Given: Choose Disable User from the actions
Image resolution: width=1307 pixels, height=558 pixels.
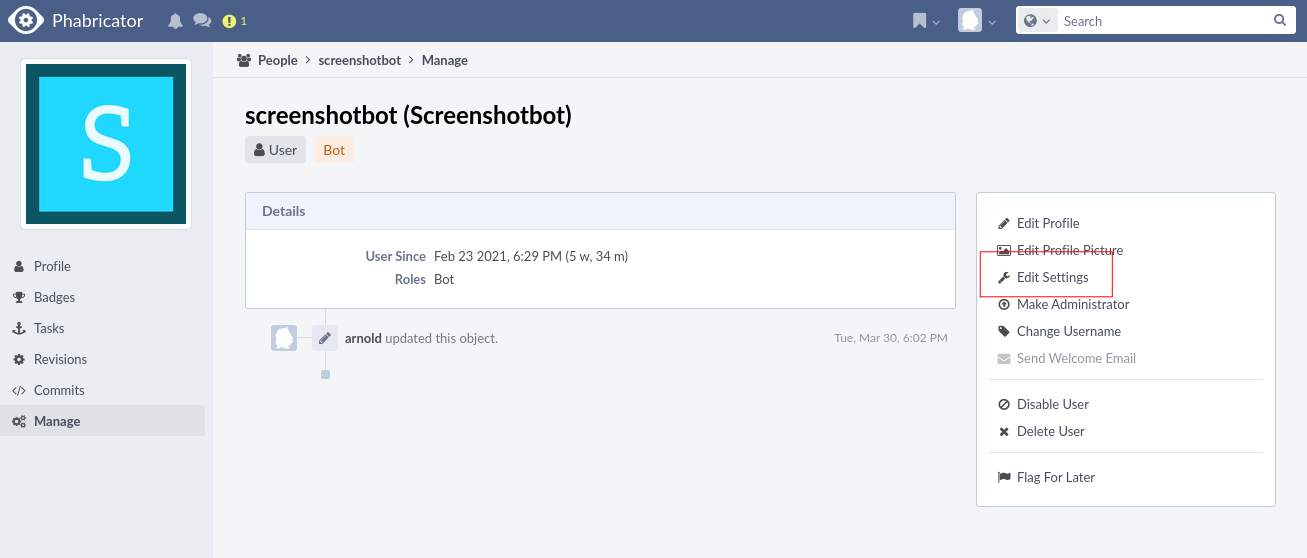Looking at the screenshot, I should click(1052, 404).
